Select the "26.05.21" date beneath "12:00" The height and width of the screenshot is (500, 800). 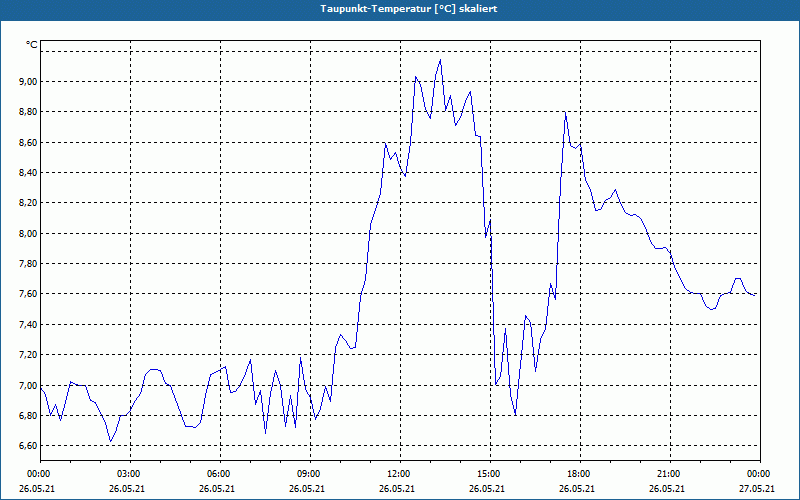[x=397, y=488]
